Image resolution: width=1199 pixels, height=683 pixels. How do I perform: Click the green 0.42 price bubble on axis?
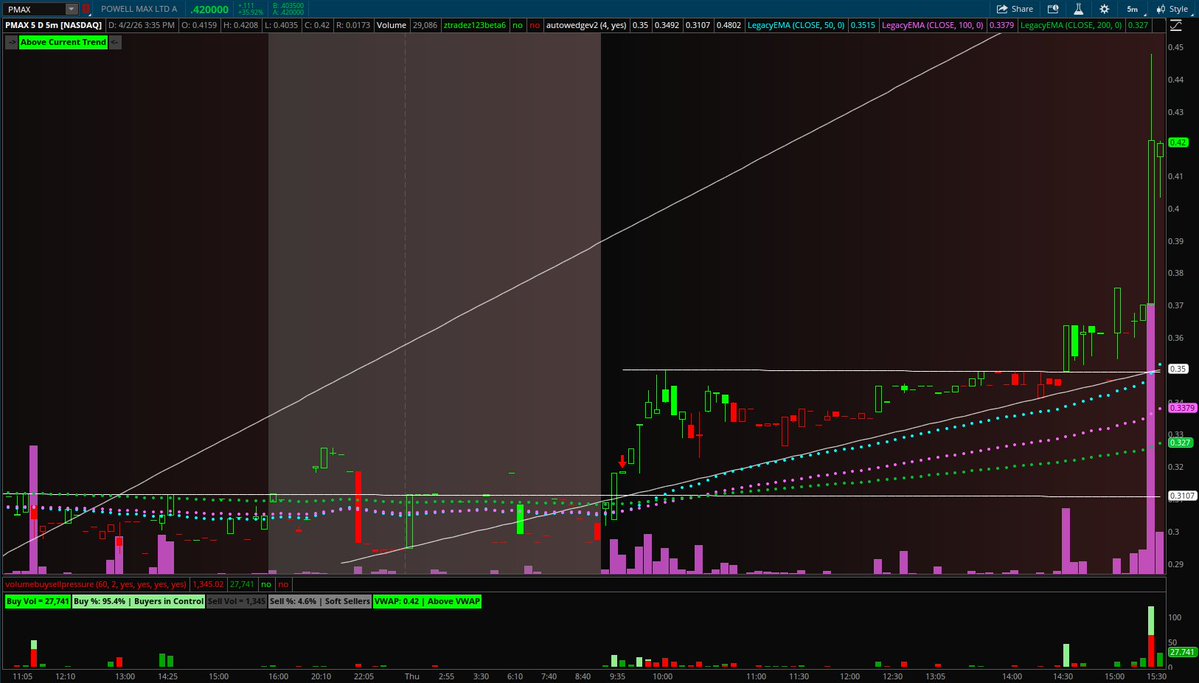point(1178,143)
